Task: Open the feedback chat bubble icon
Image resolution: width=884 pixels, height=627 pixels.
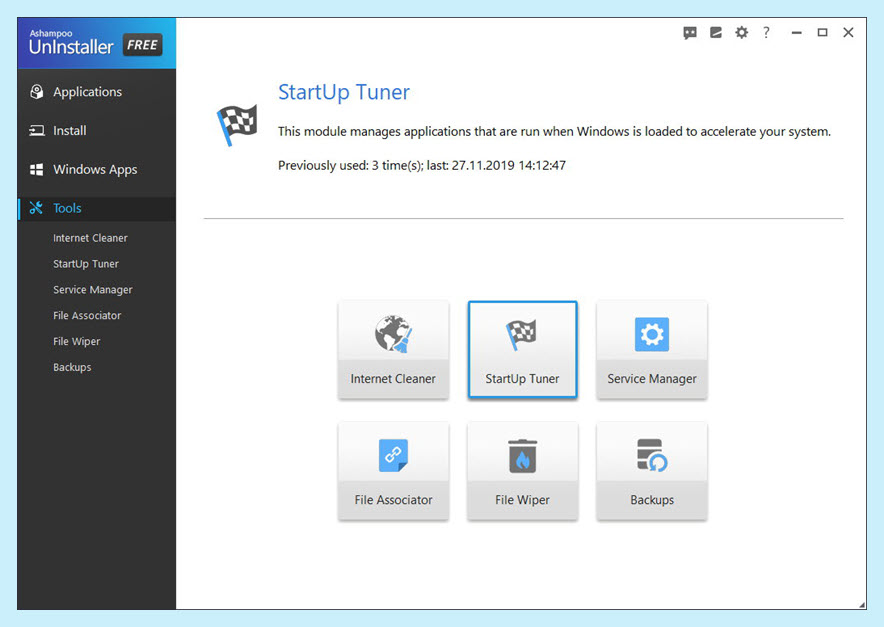Action: (x=690, y=33)
